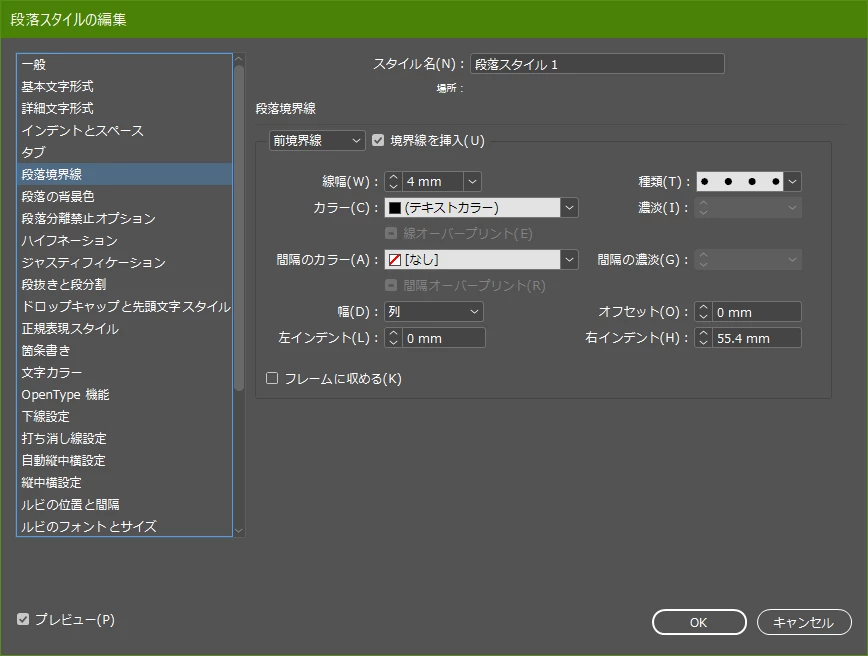The height and width of the screenshot is (656, 868).
Task: Select タブ category in list
Action: (x=125, y=152)
